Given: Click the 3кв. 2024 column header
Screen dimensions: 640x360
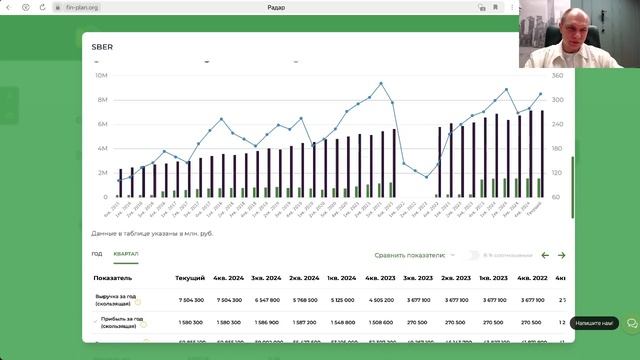Looking at the screenshot, I should click(x=266, y=278).
